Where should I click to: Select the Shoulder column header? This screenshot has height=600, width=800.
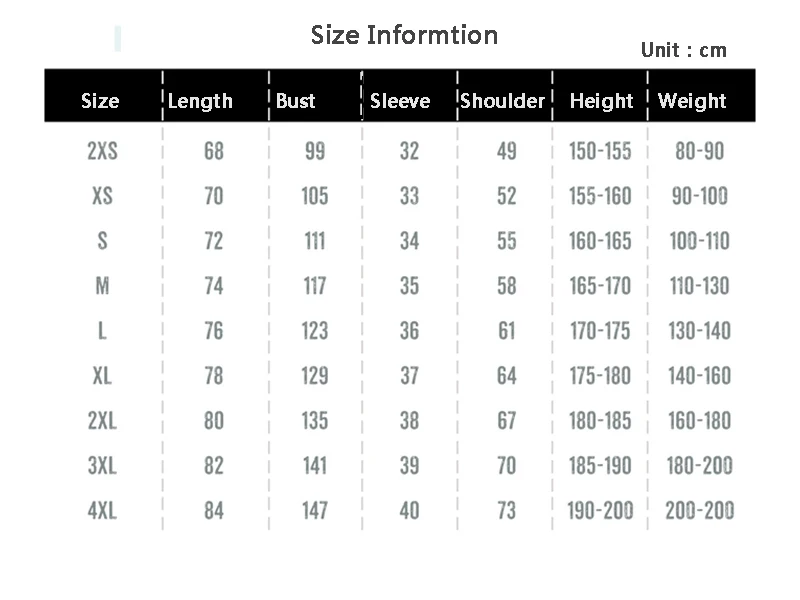[503, 101]
